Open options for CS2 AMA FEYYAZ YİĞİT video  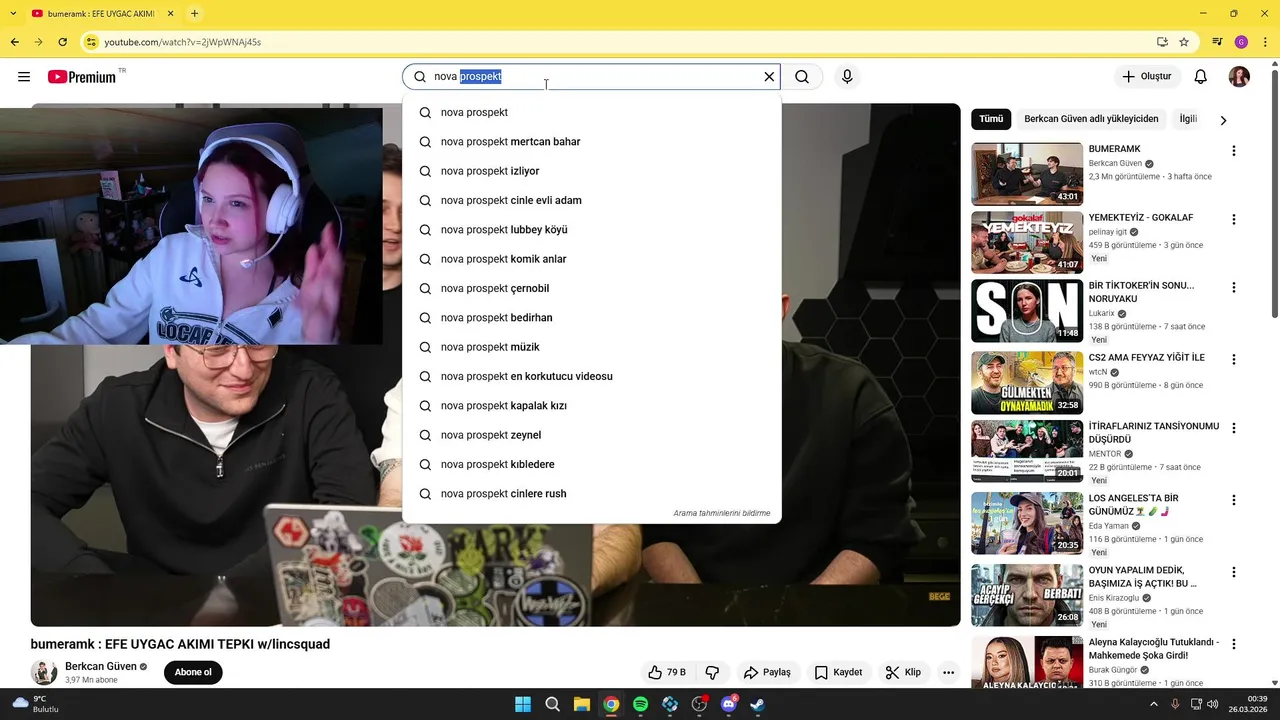1234,359
